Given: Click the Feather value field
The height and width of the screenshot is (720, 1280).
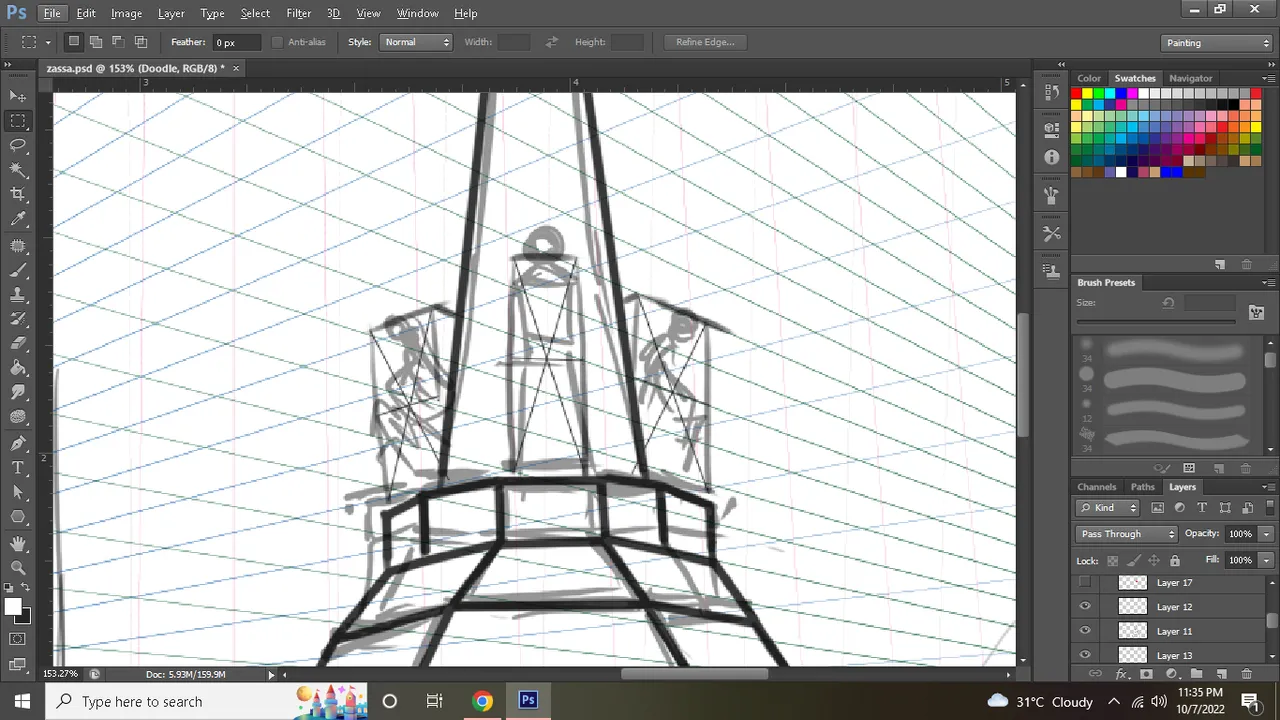Looking at the screenshot, I should click(236, 42).
